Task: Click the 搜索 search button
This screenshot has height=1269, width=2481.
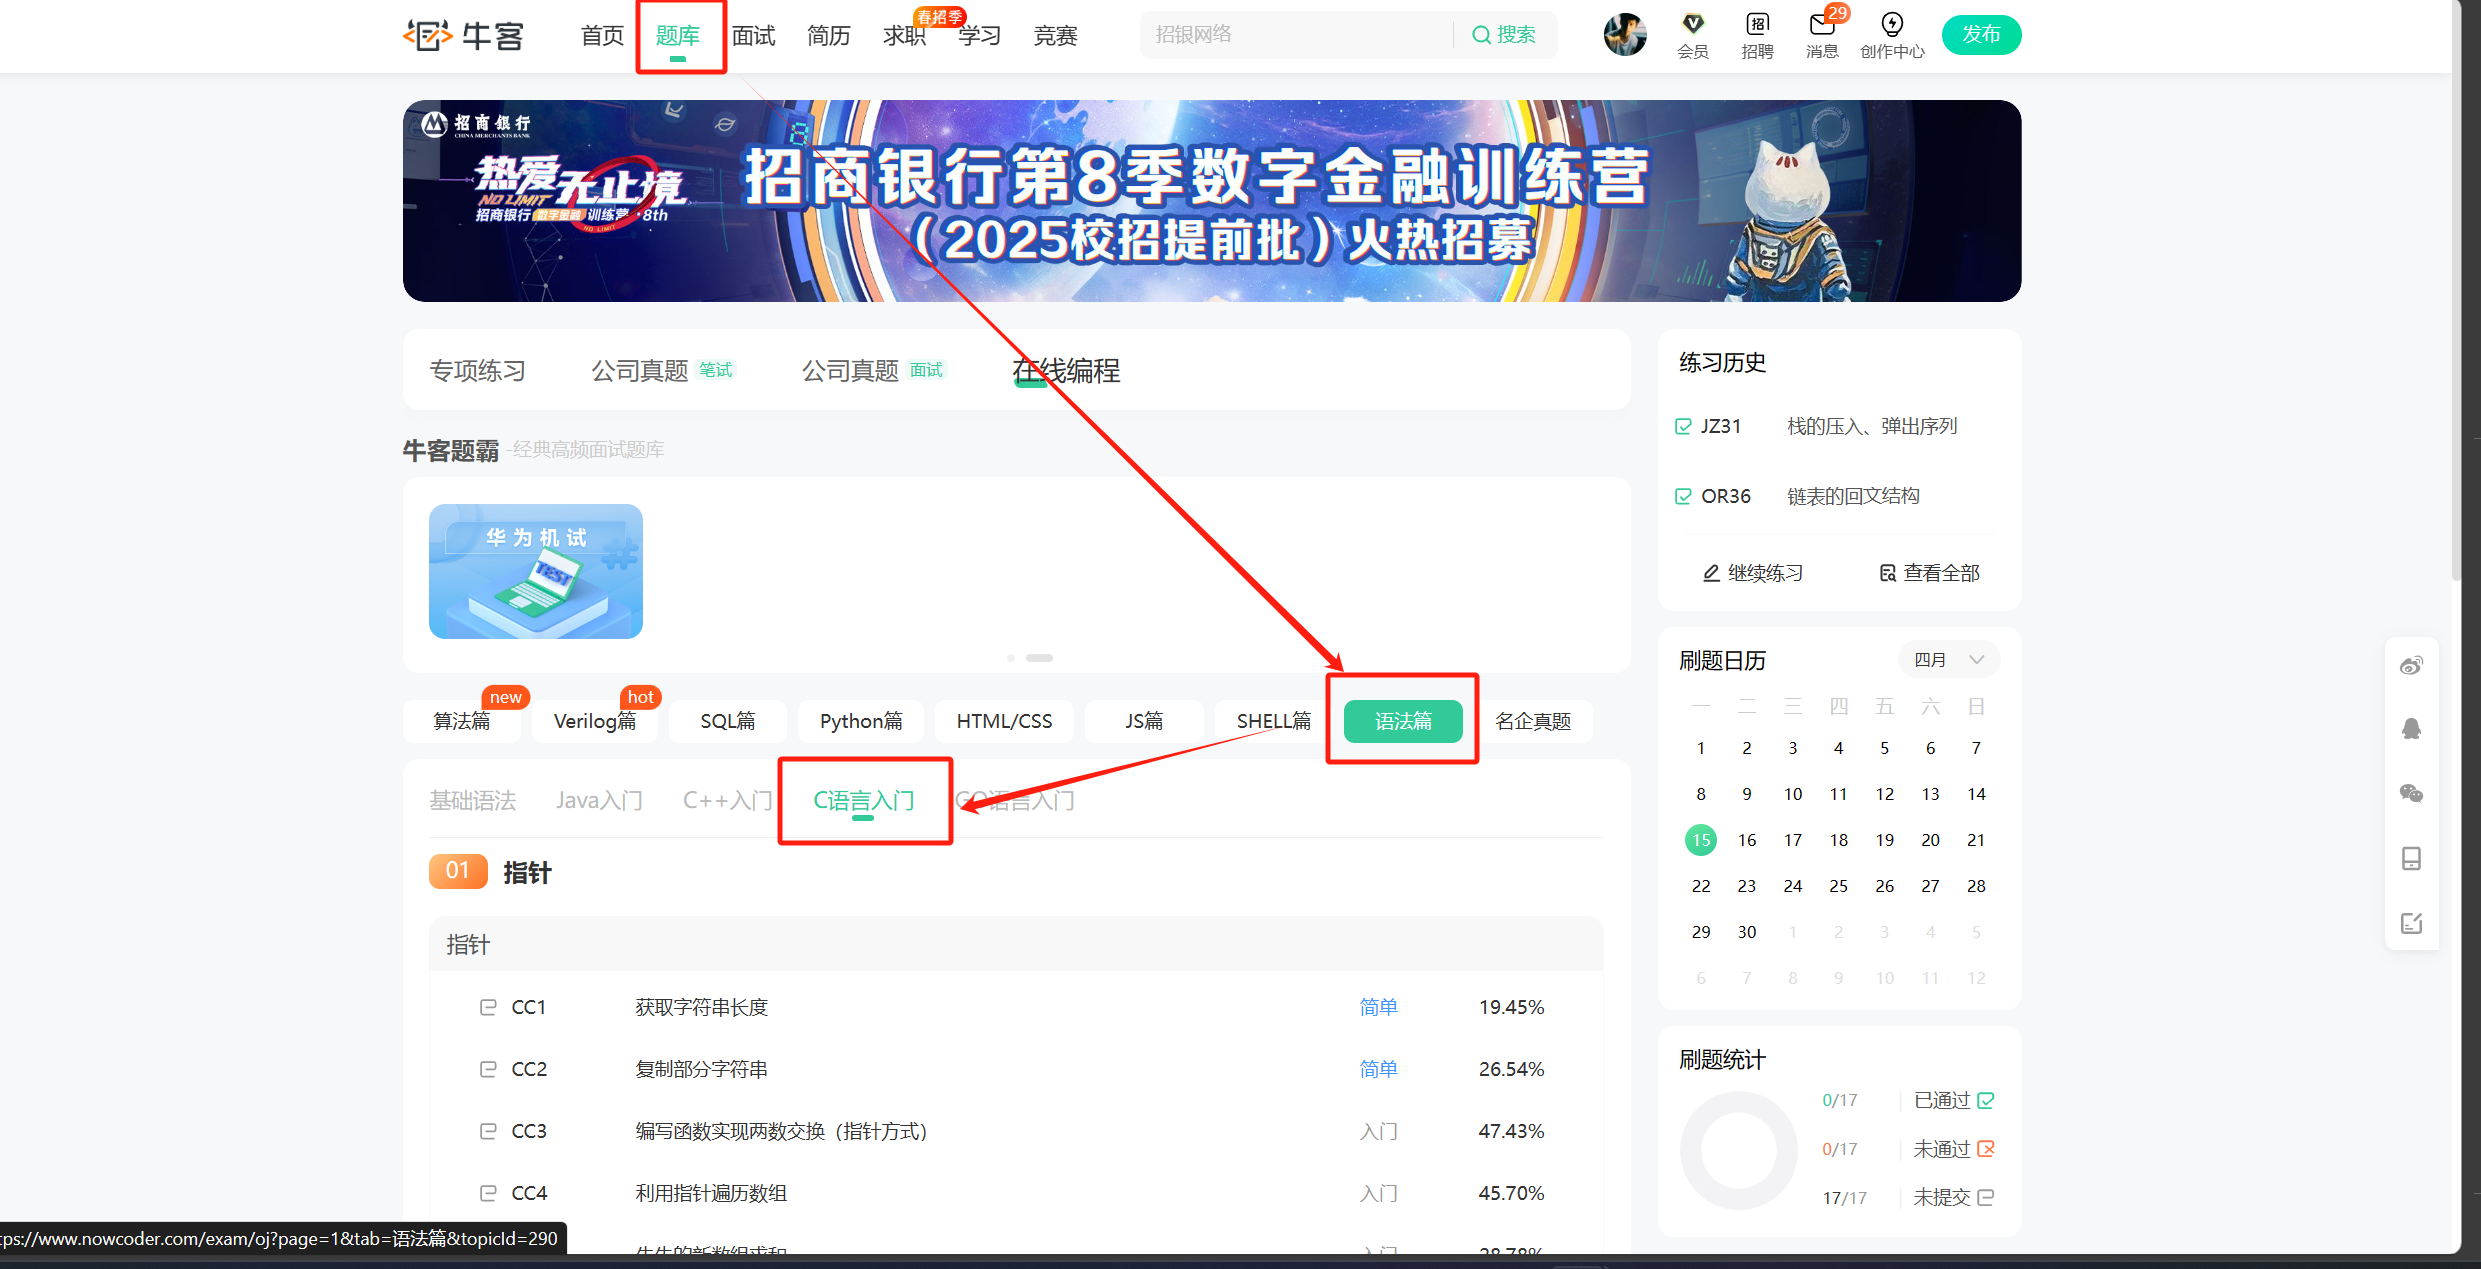Action: coord(1504,35)
